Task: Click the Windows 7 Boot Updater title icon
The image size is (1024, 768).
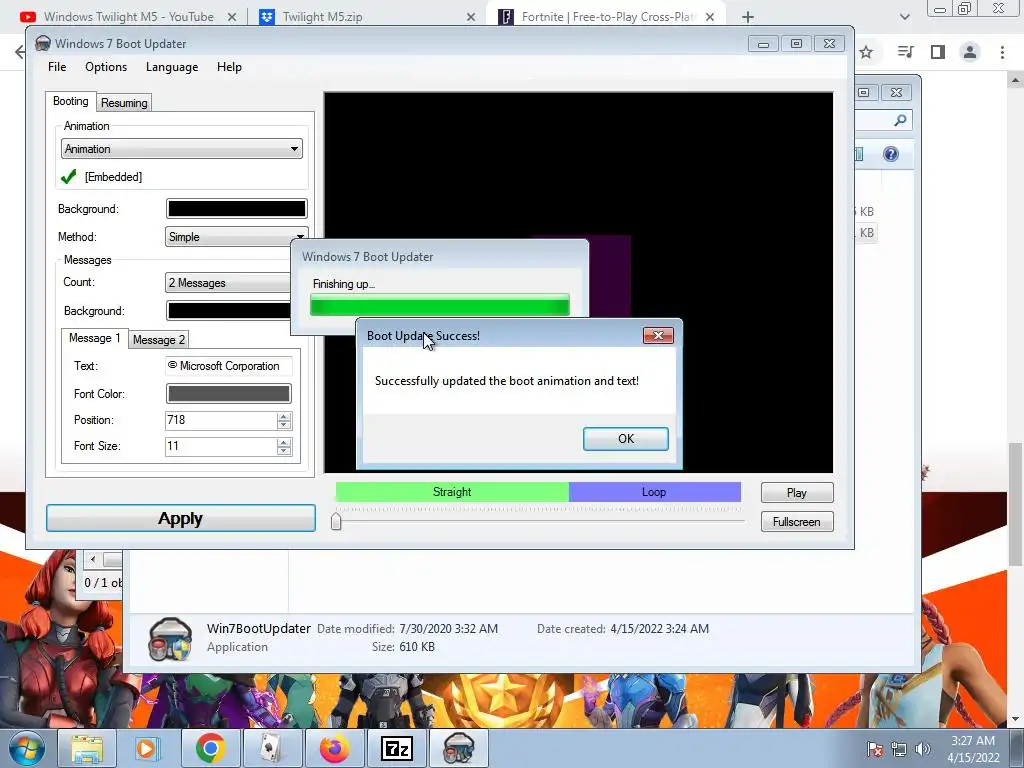Action: (x=43, y=43)
